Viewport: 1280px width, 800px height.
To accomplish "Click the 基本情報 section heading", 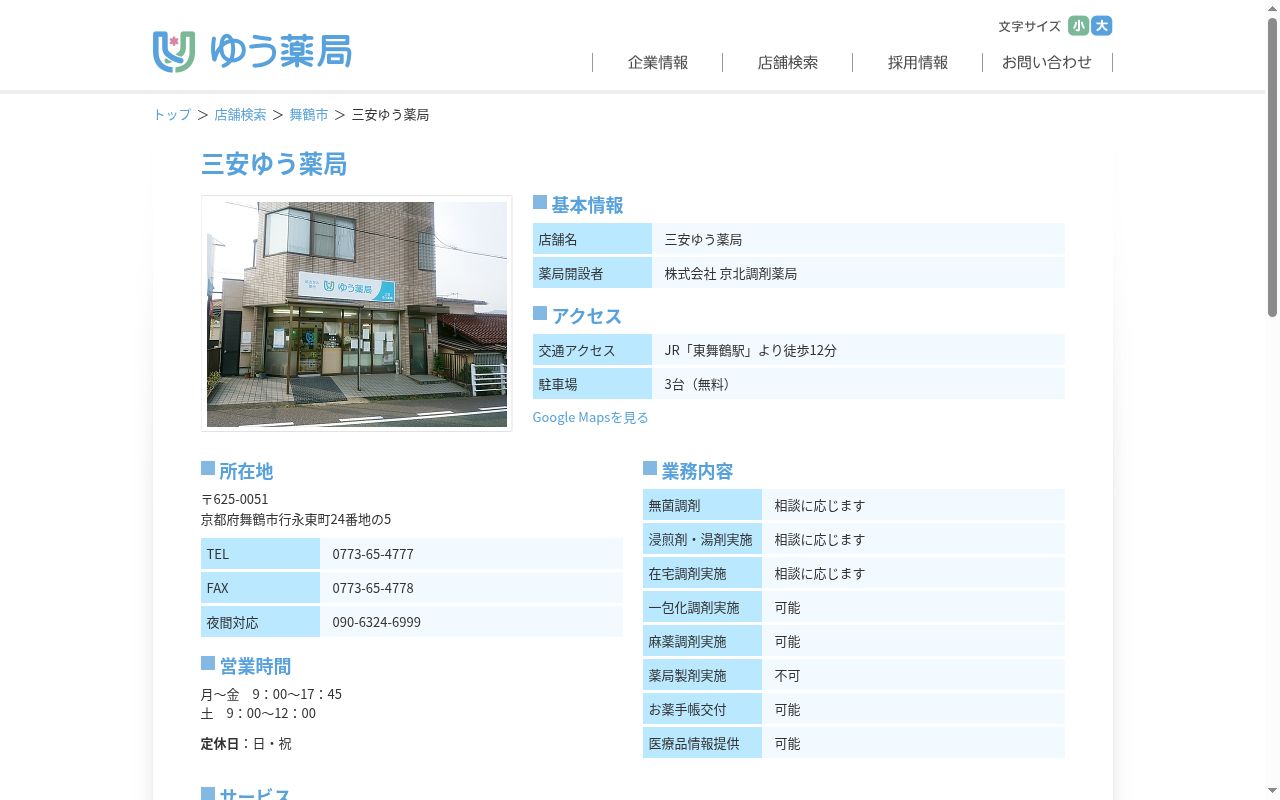I will [587, 205].
